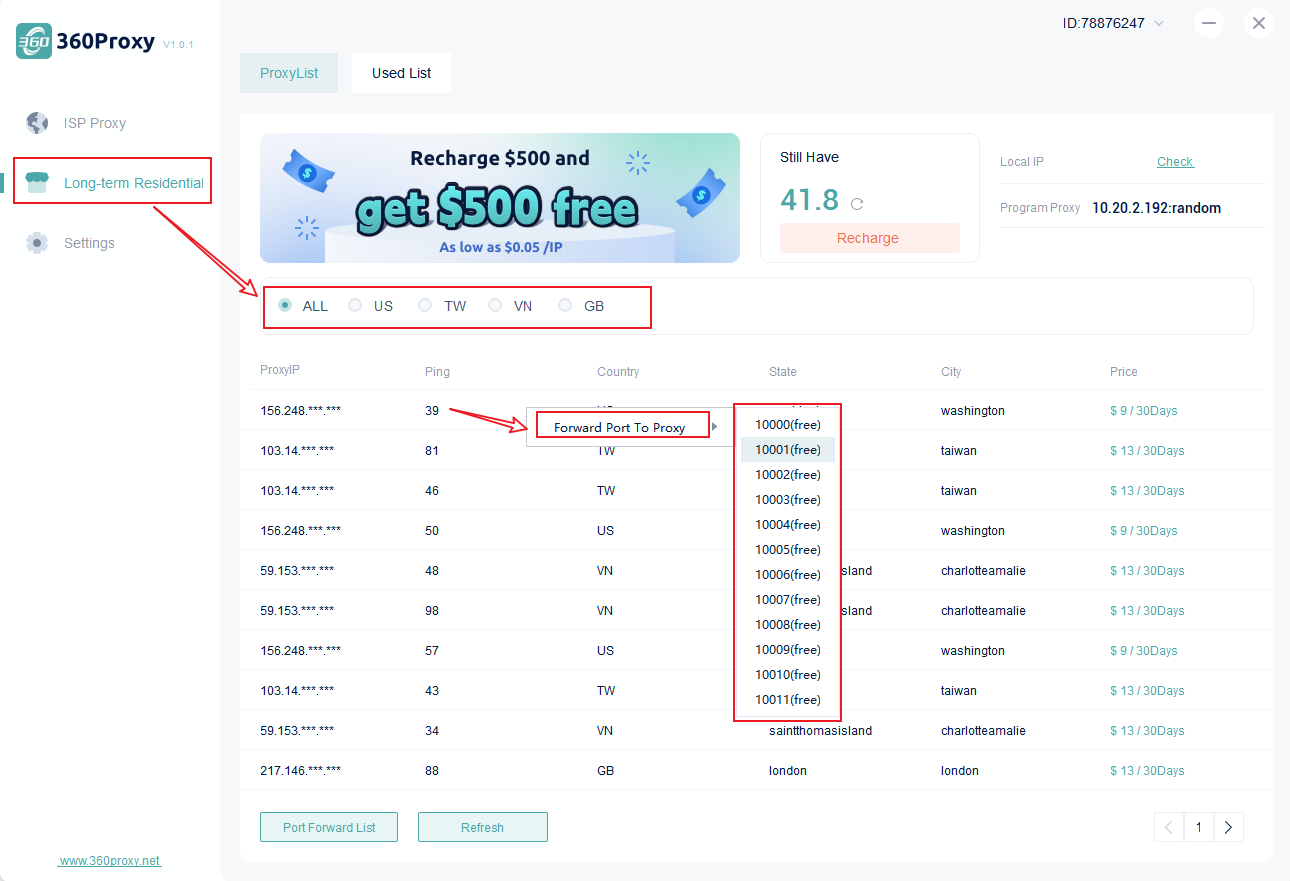Select the TW country filter
The width and height of the screenshot is (1290, 881).
(425, 306)
